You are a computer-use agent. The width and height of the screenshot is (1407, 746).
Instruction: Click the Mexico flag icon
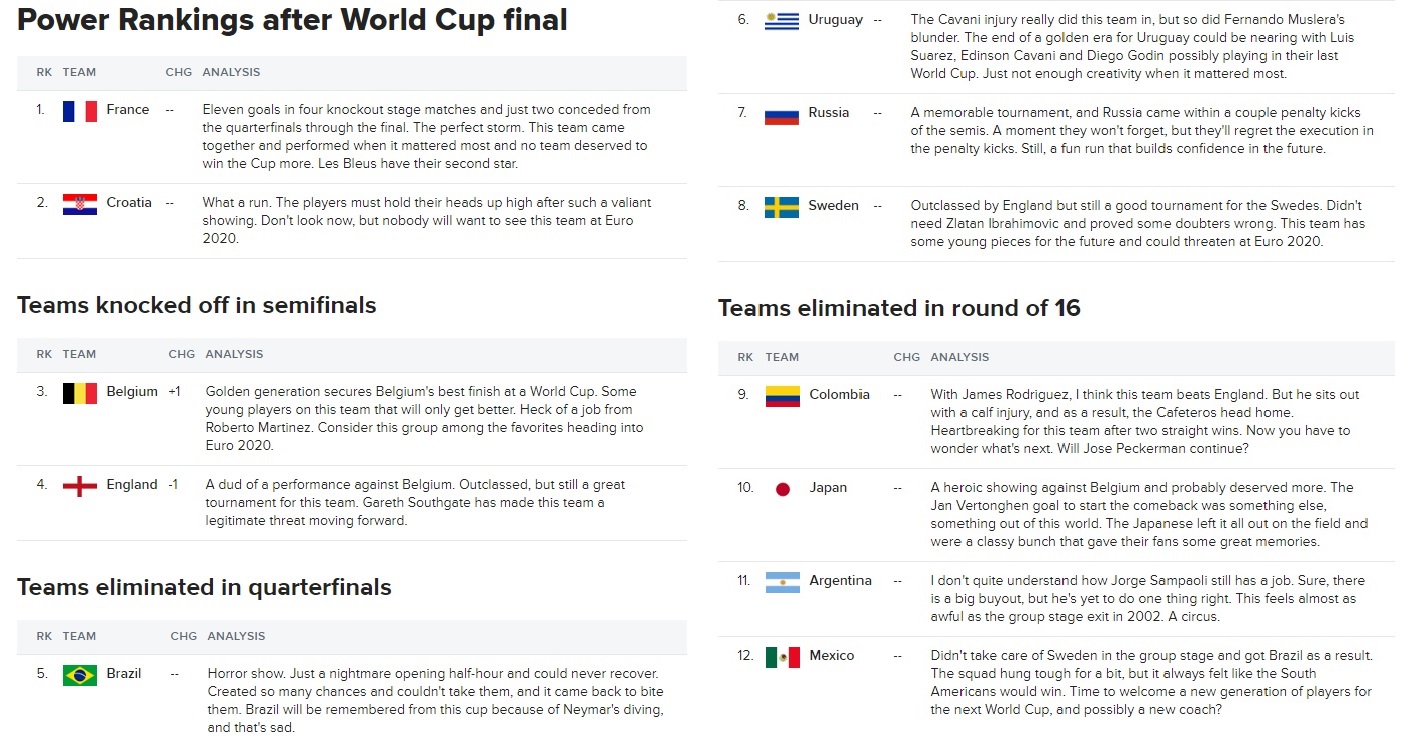(782, 657)
